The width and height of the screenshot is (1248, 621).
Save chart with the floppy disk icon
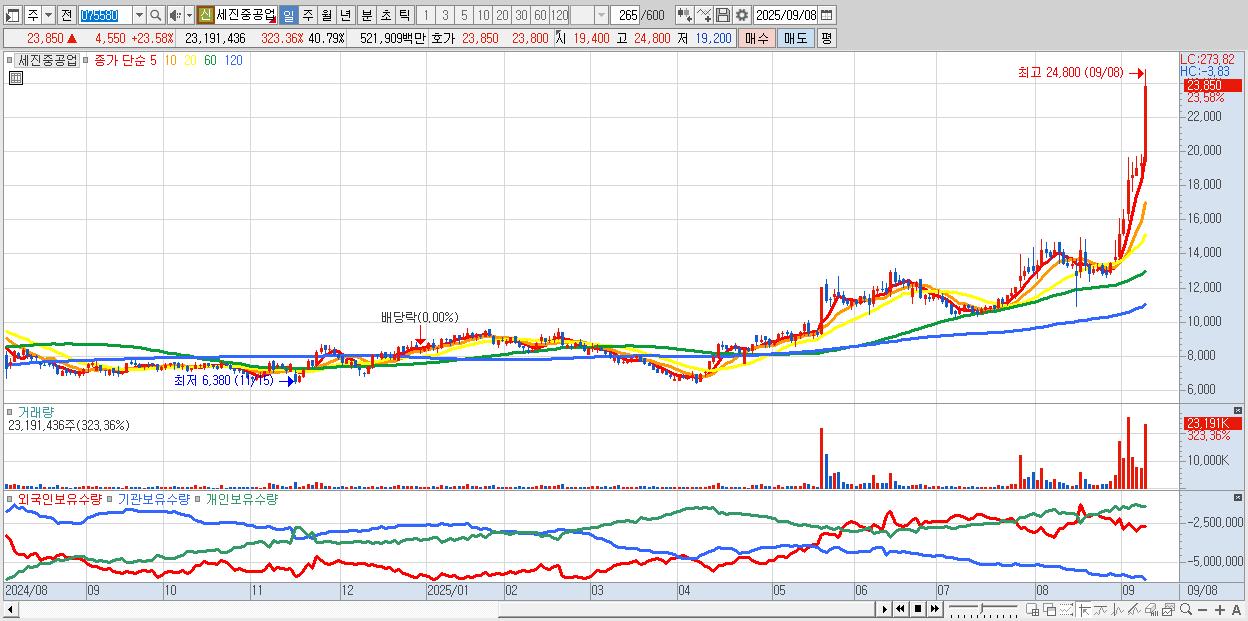723,15
